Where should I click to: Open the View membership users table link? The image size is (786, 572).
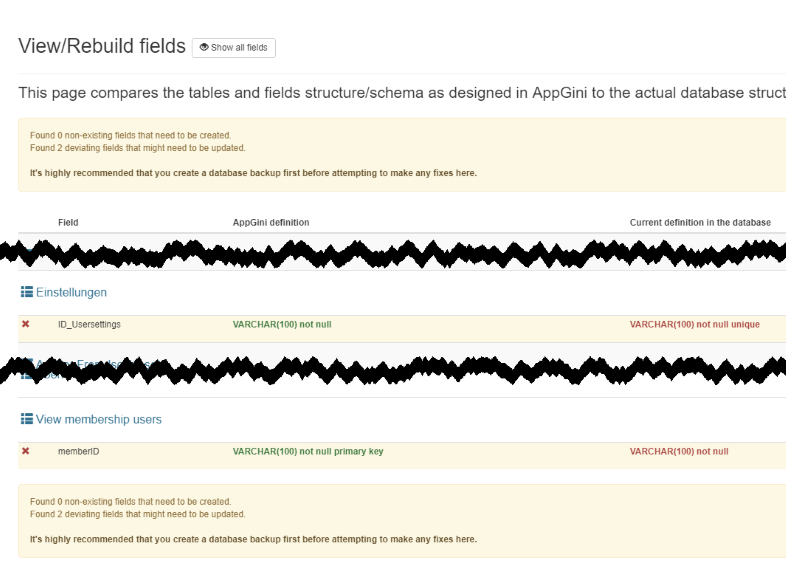[98, 419]
